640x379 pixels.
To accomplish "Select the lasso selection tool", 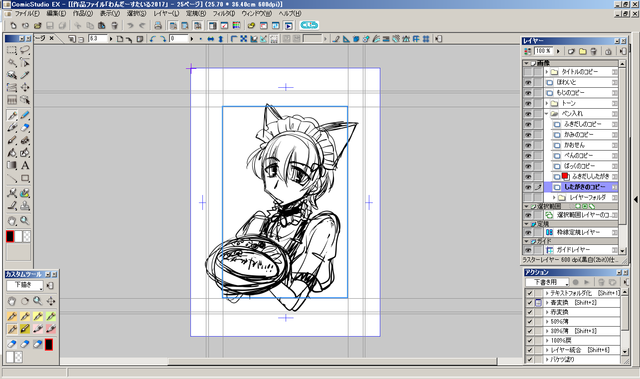I will click(25, 50).
